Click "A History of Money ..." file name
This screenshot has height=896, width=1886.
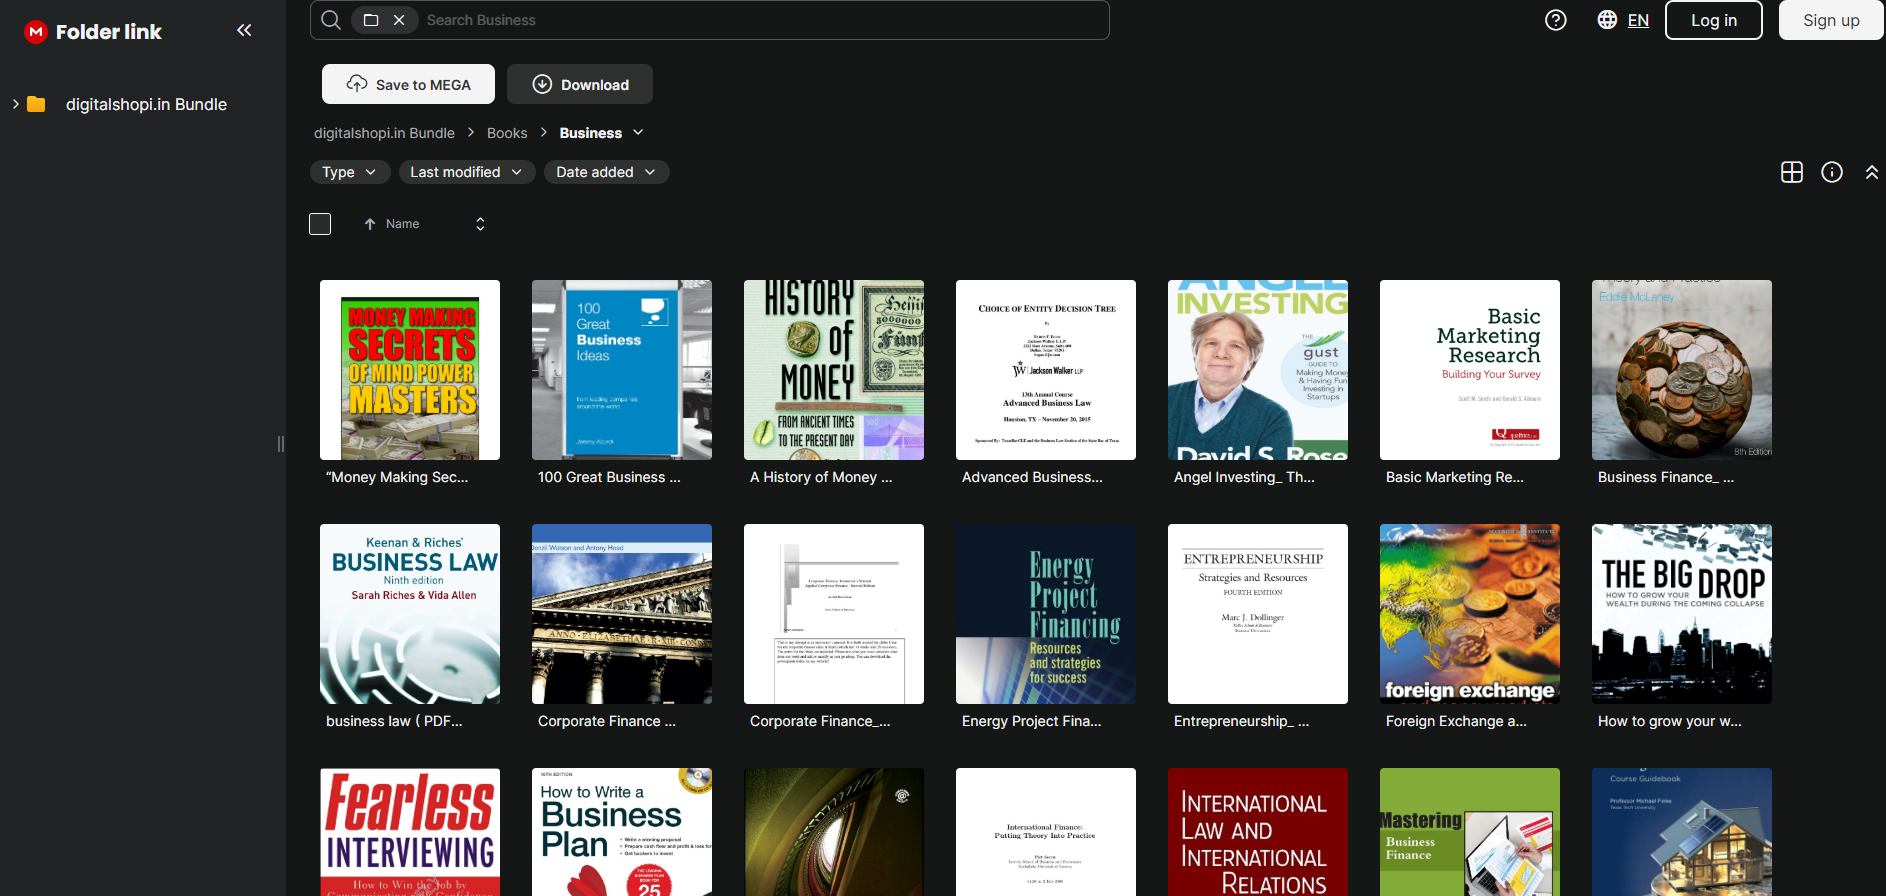point(821,477)
